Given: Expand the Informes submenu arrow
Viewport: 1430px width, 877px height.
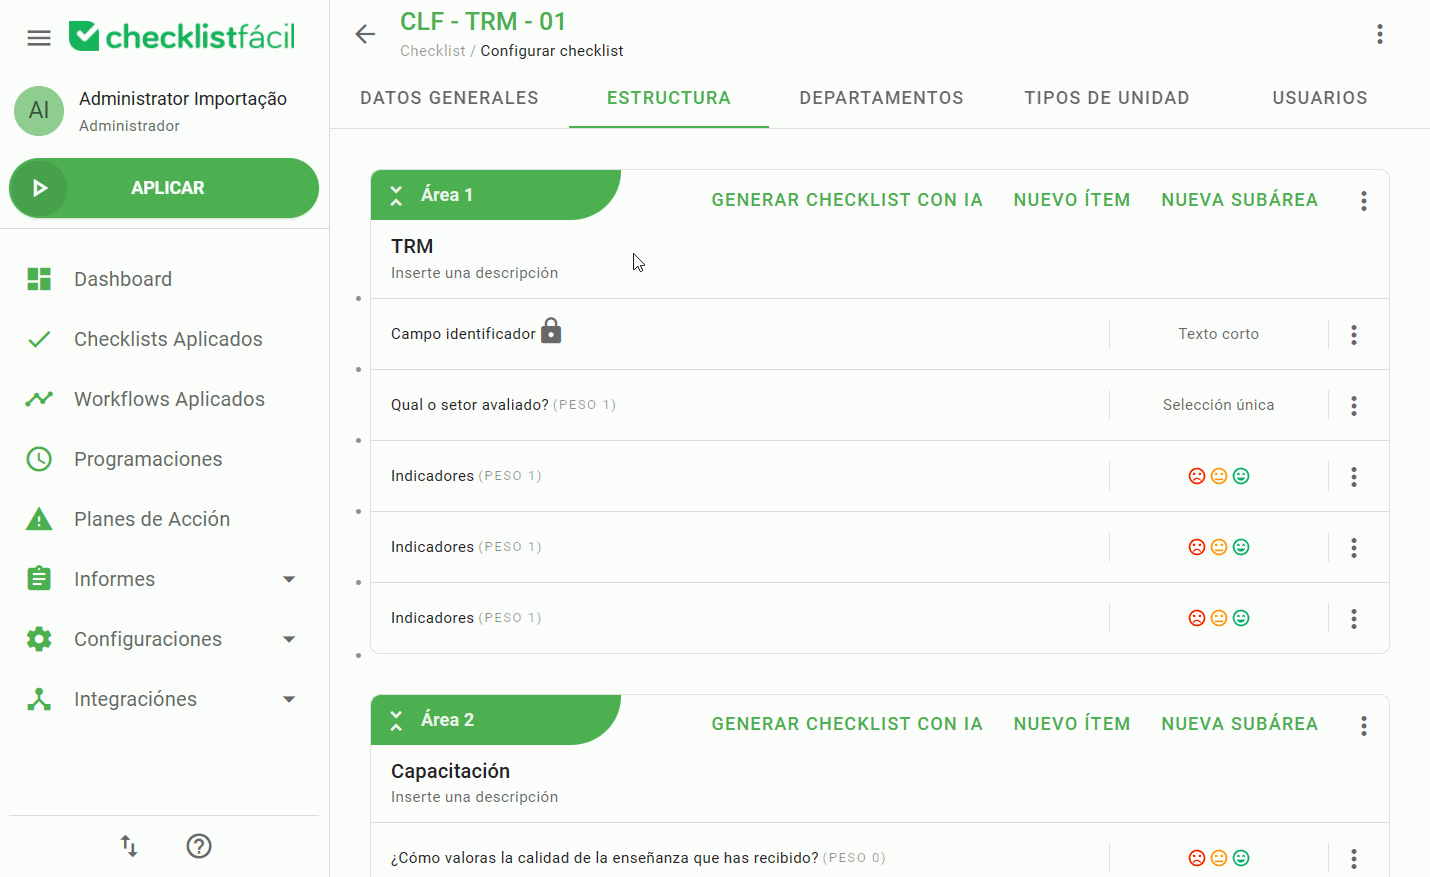Looking at the screenshot, I should pyautogui.click(x=289, y=579).
